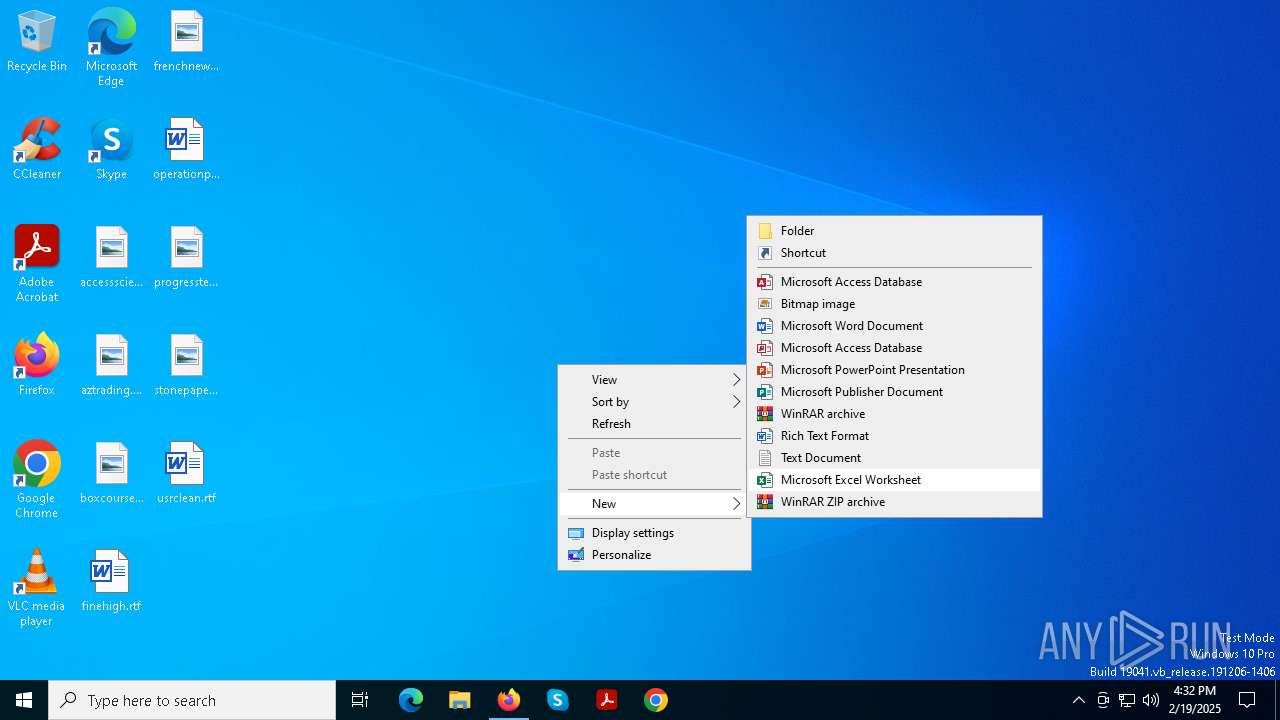
Task: Choose Refresh in the context menu
Action: [x=654, y=424]
